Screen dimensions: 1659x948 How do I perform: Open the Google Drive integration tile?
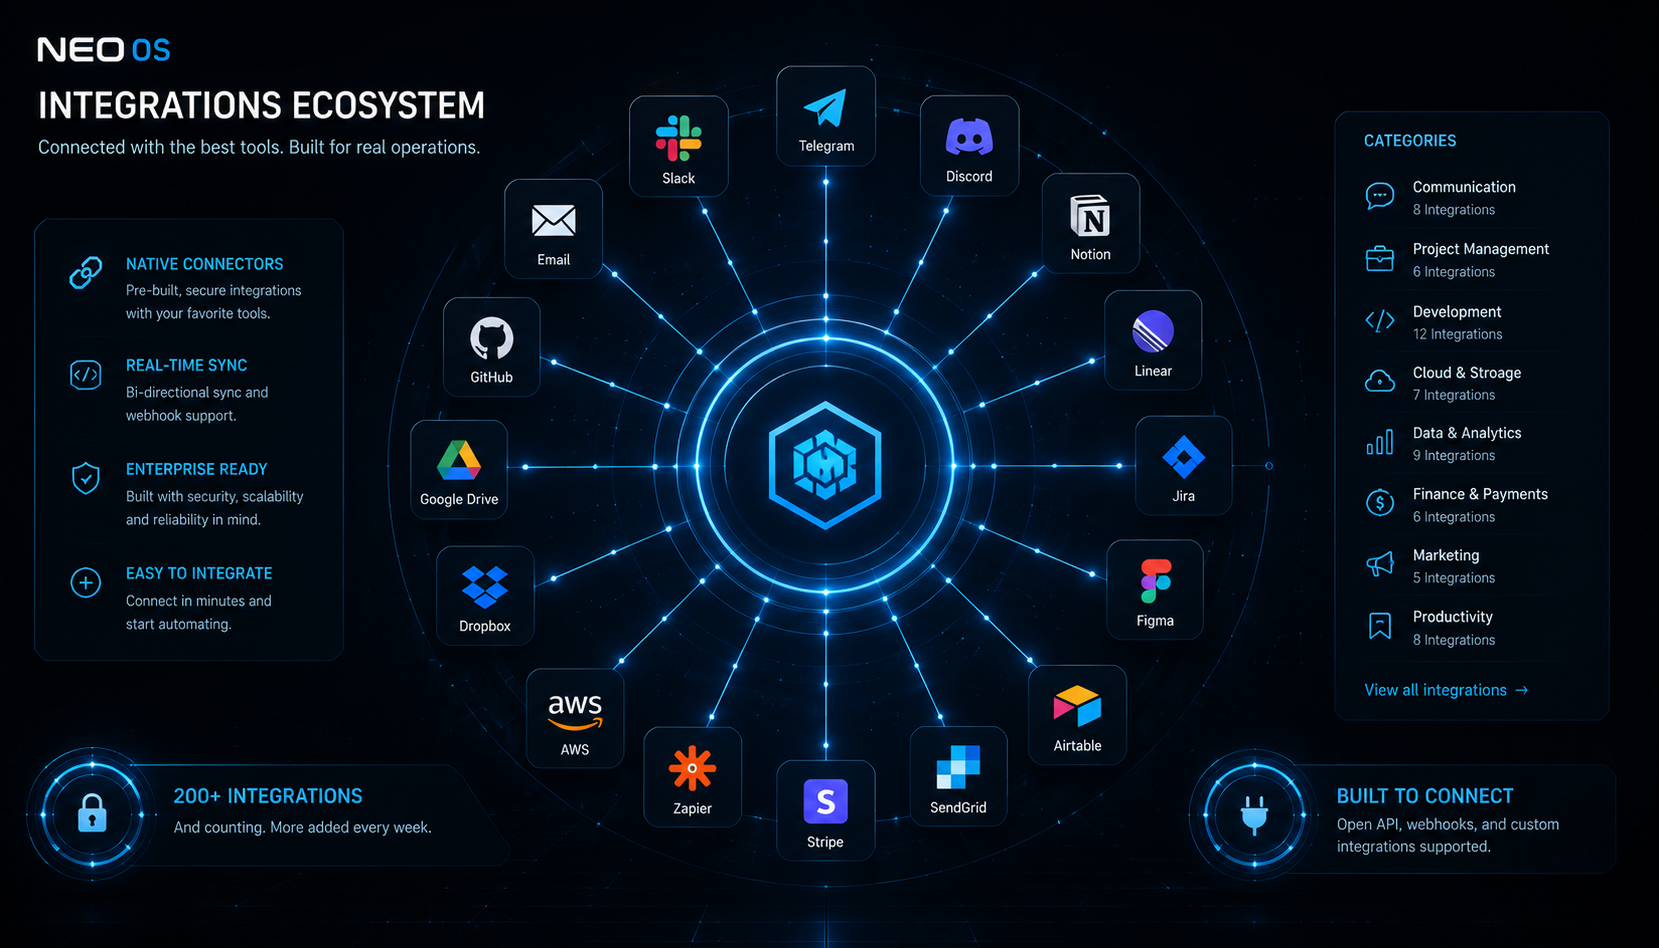point(459,469)
